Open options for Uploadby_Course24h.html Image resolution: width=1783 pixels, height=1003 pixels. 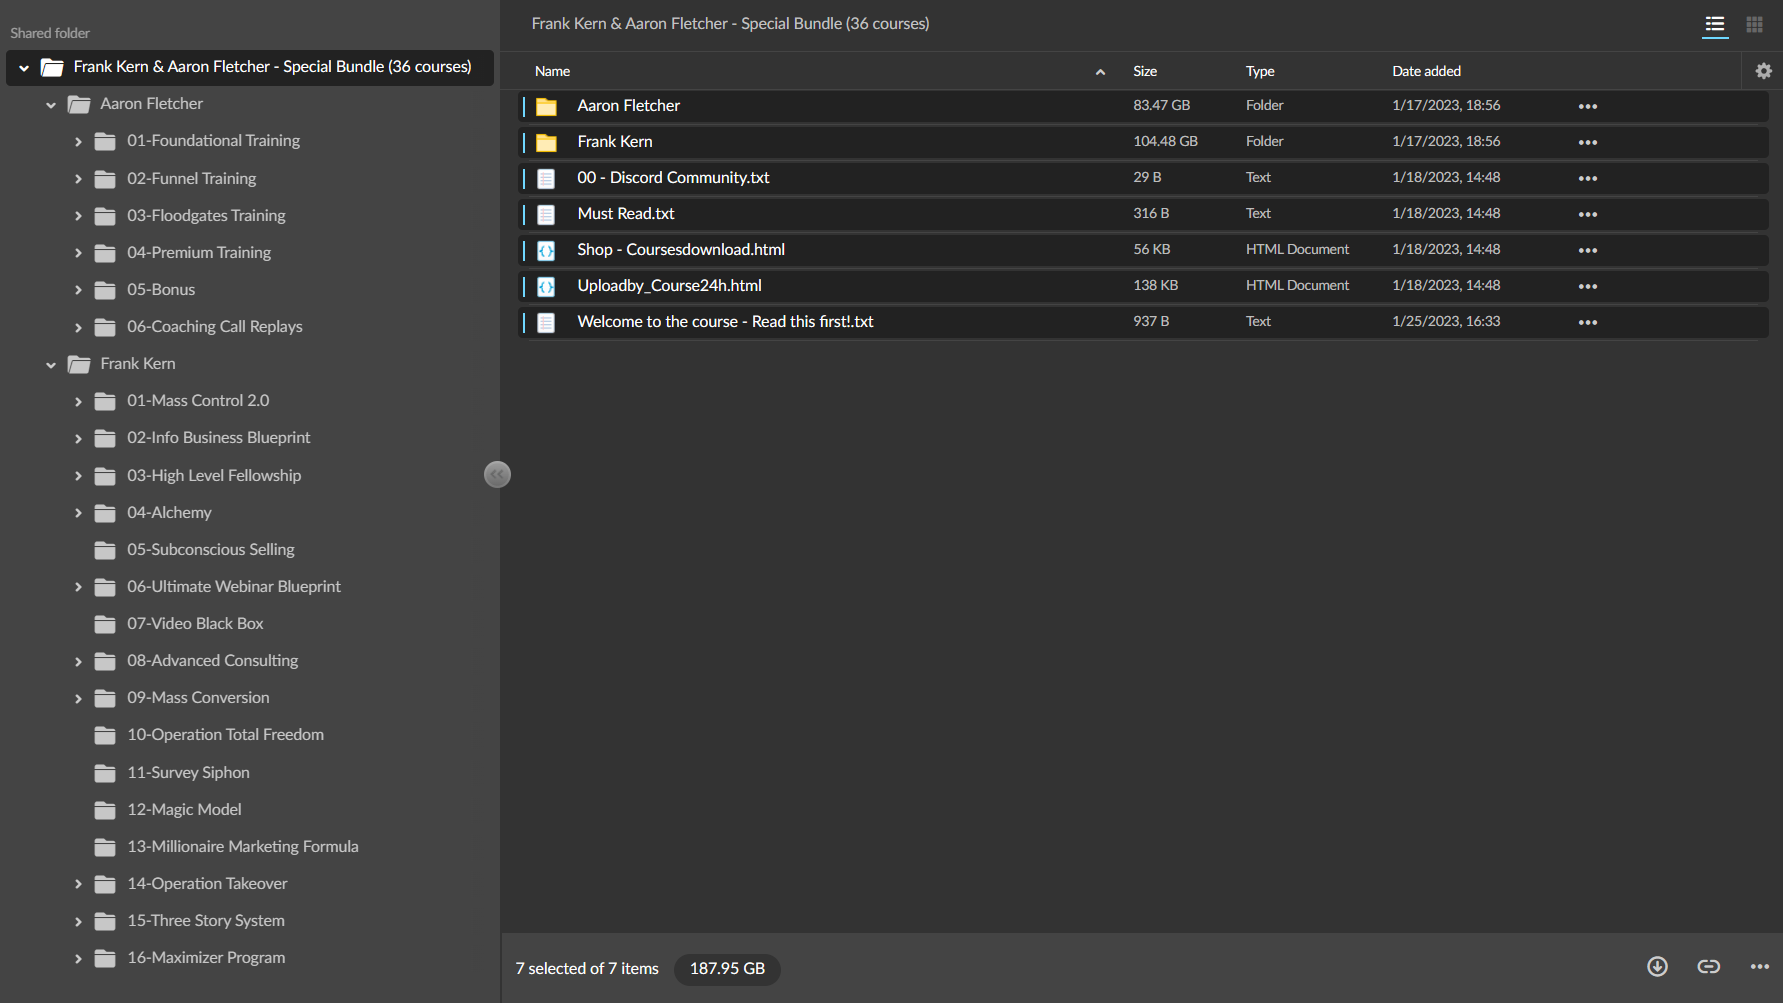click(x=1588, y=286)
